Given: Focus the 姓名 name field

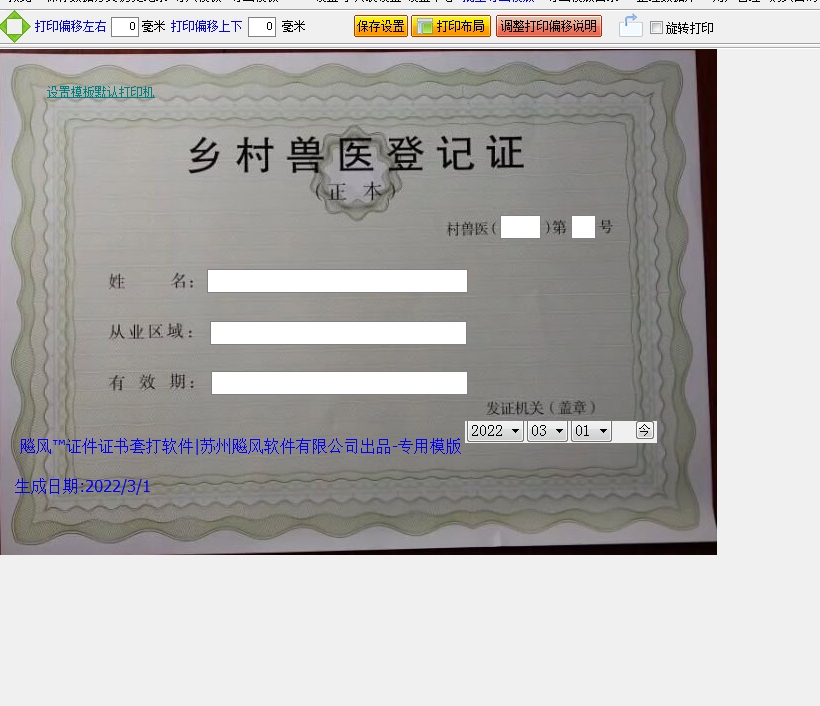Looking at the screenshot, I should click(337, 281).
